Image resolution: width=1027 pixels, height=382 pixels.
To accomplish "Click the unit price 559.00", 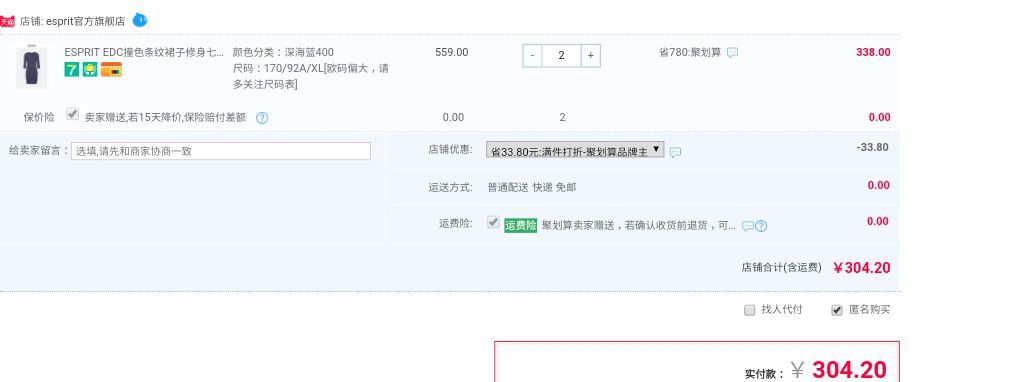I will tap(451, 52).
